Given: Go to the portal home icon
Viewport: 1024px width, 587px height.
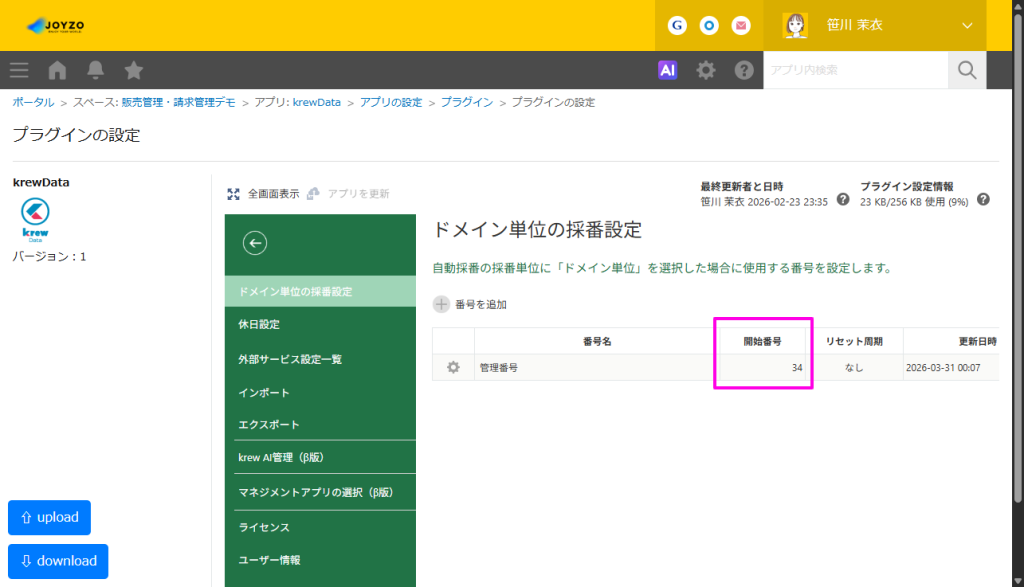Looking at the screenshot, I should click(58, 70).
